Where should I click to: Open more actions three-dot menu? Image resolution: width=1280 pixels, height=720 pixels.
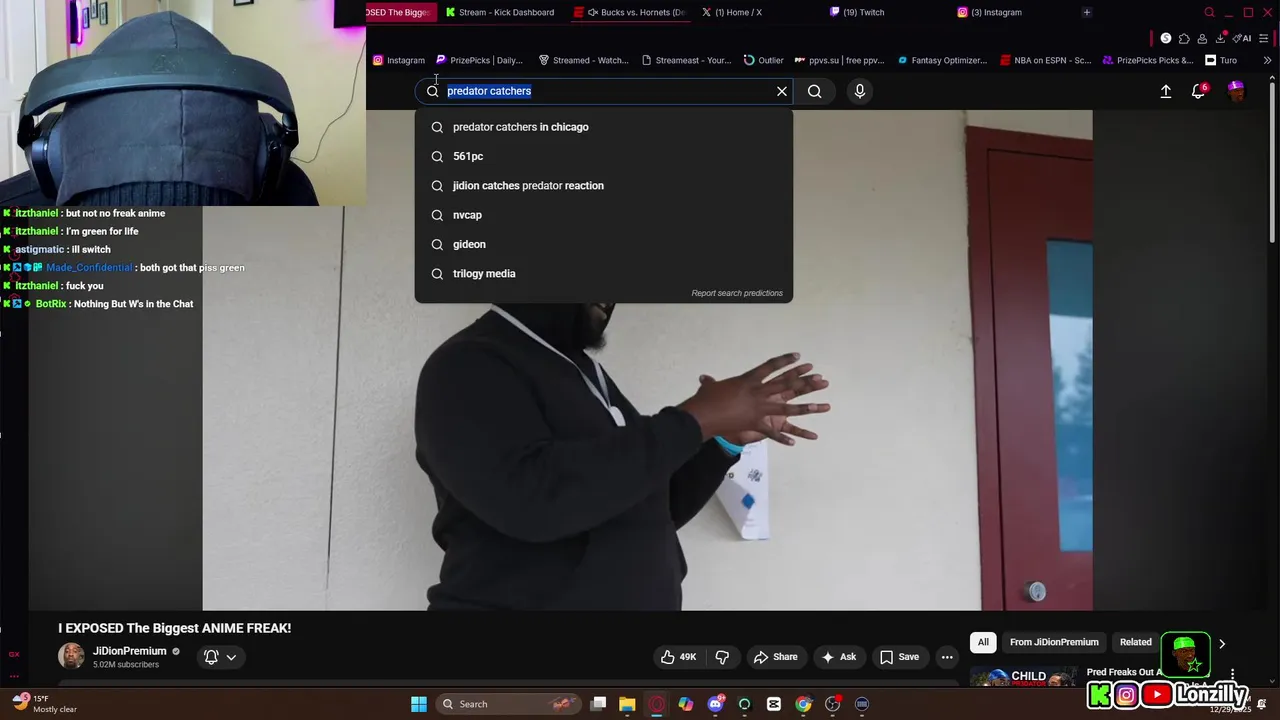(947, 657)
